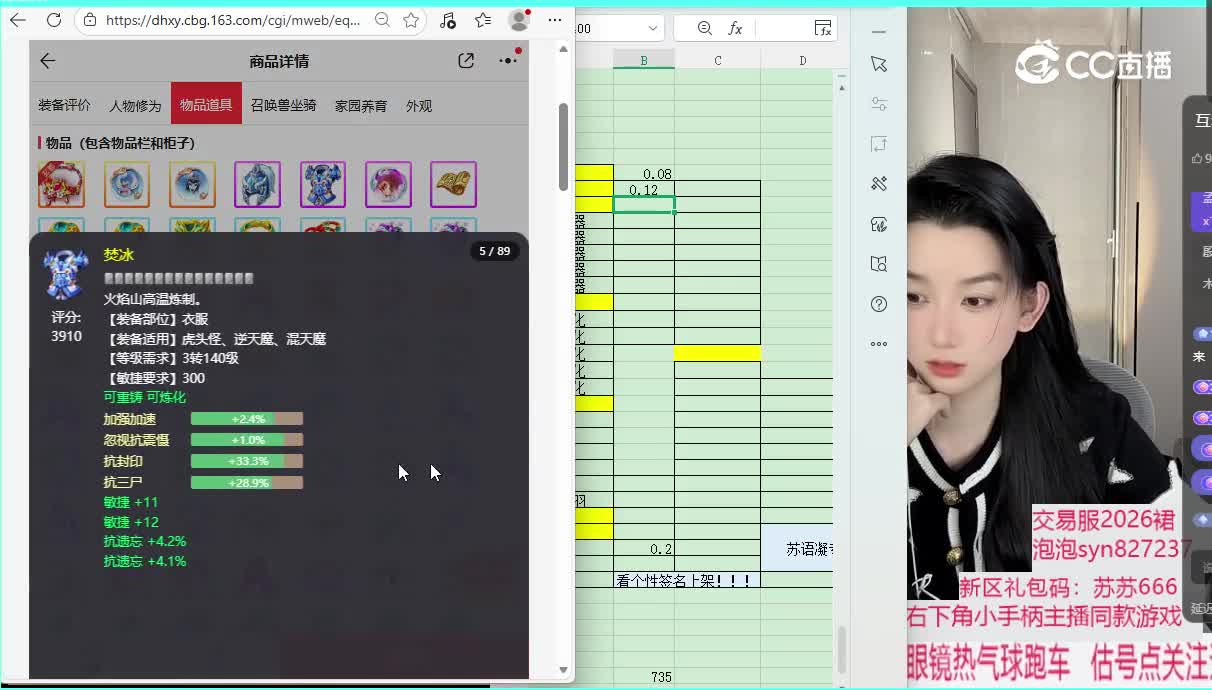Expand the spreadsheet name box dropdown
Viewport: 1212px width, 690px height.
653,29
